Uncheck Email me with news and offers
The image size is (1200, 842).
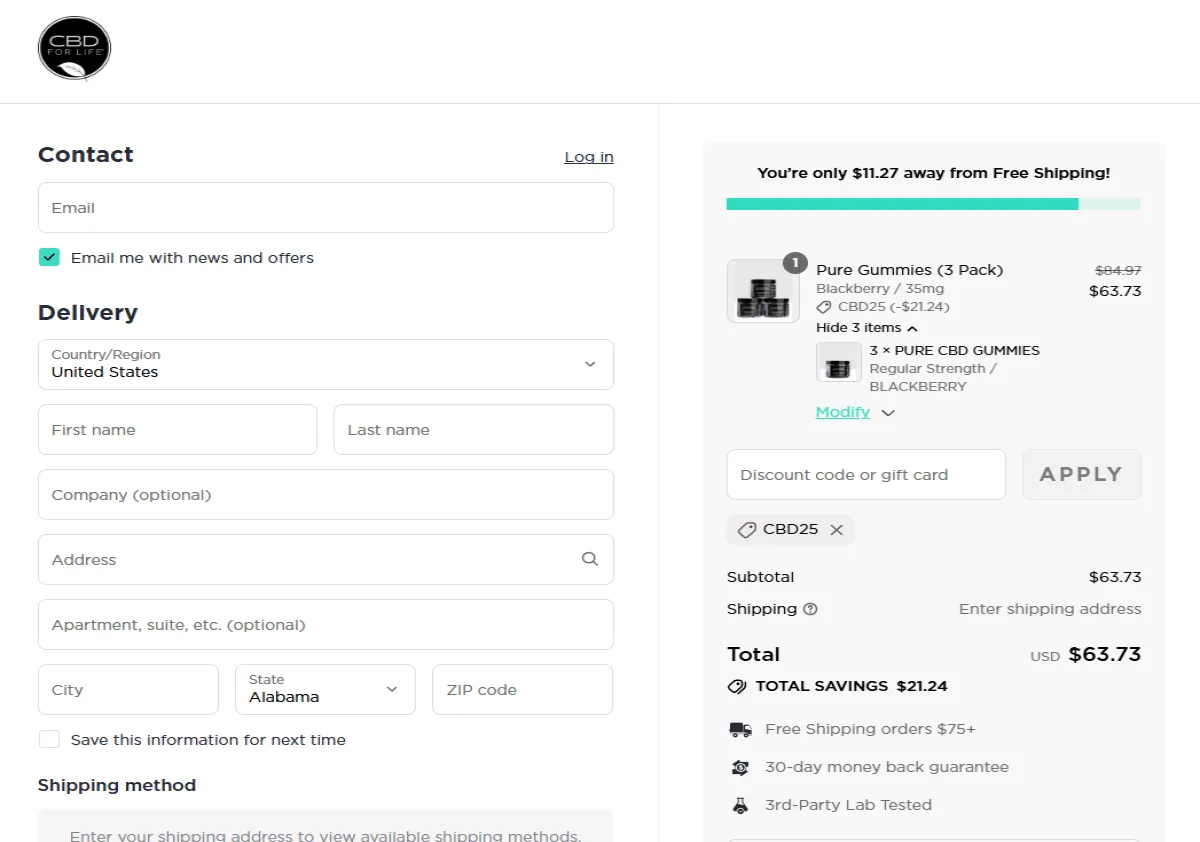pyautogui.click(x=49, y=257)
